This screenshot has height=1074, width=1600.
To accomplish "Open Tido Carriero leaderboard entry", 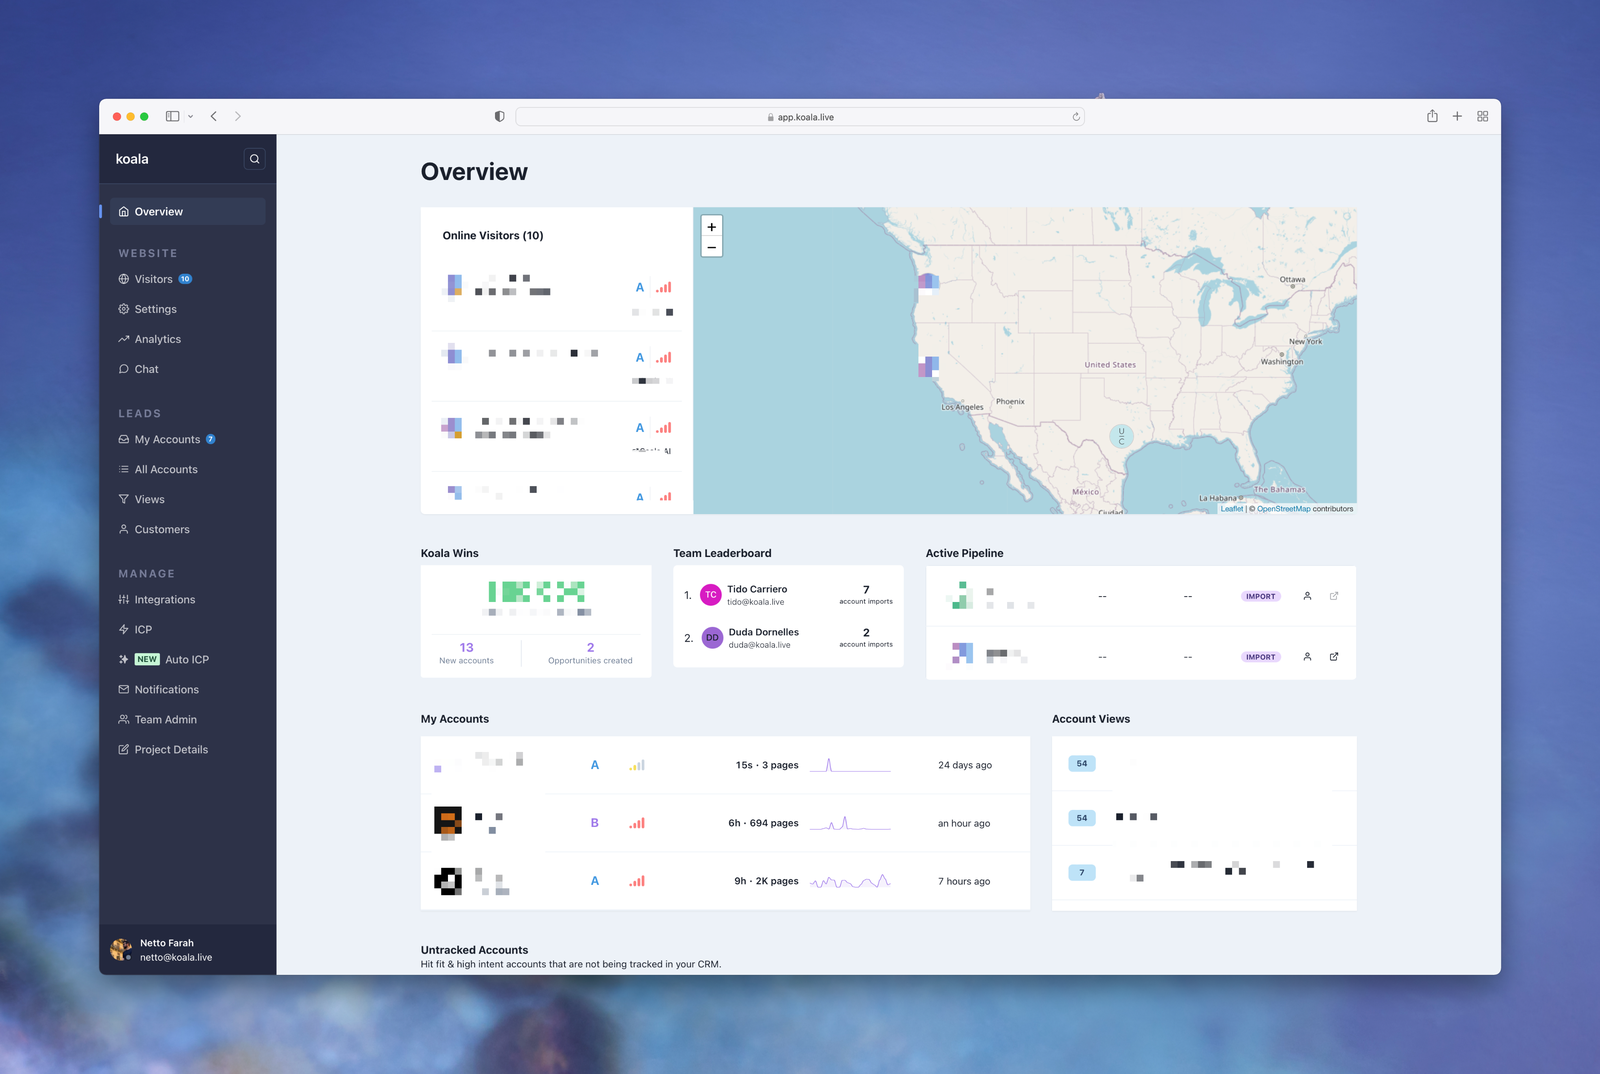I will click(x=757, y=595).
